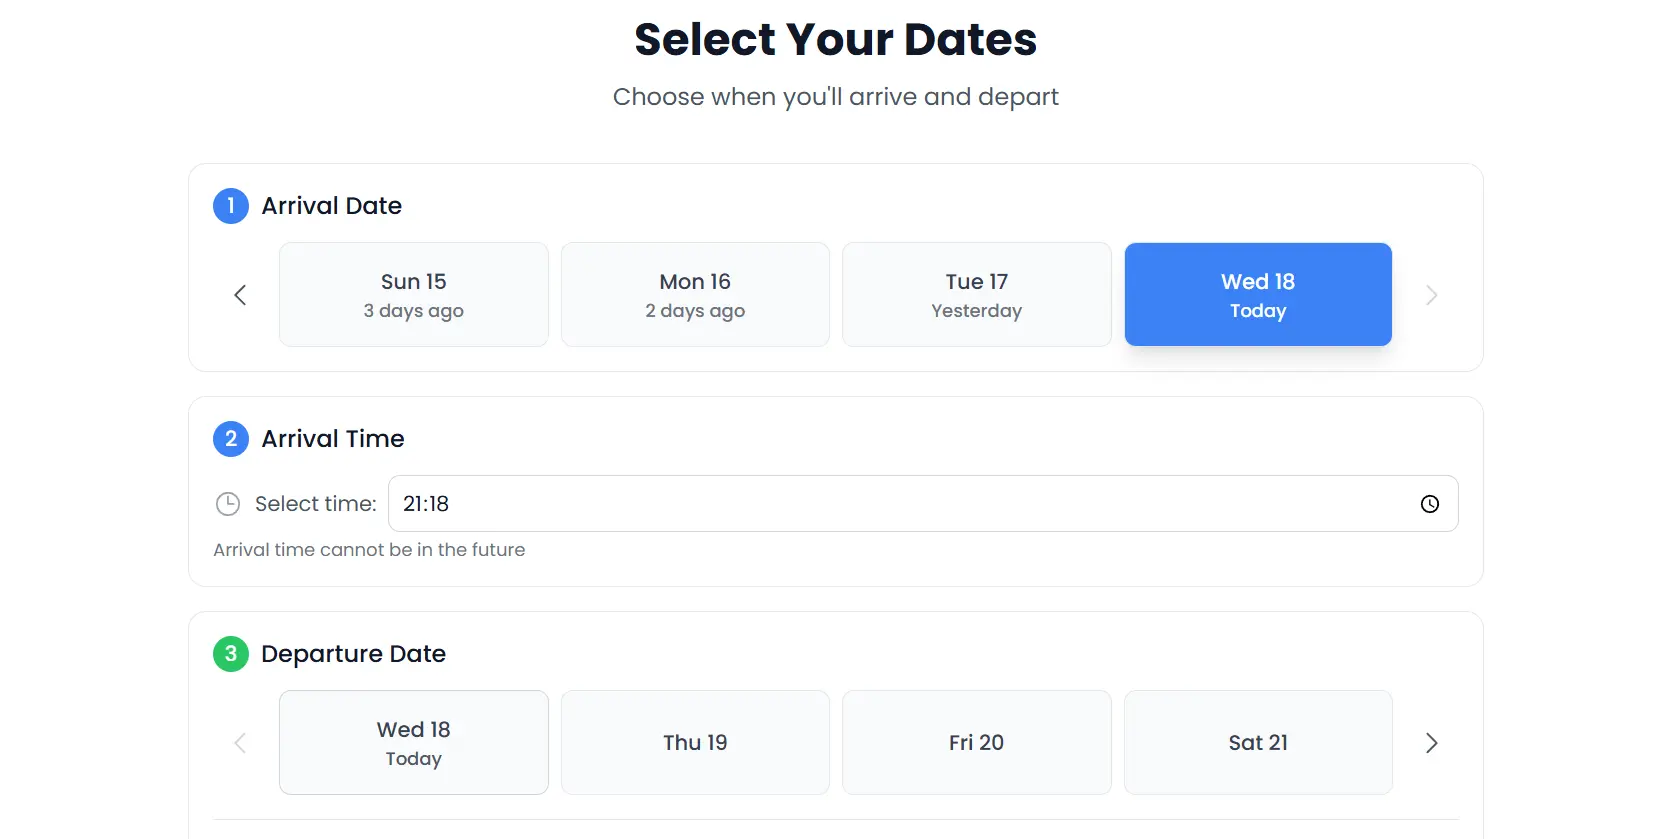The height and width of the screenshot is (839, 1669).
Task: Choose Fri 20 as the departure date
Action: tap(975, 742)
